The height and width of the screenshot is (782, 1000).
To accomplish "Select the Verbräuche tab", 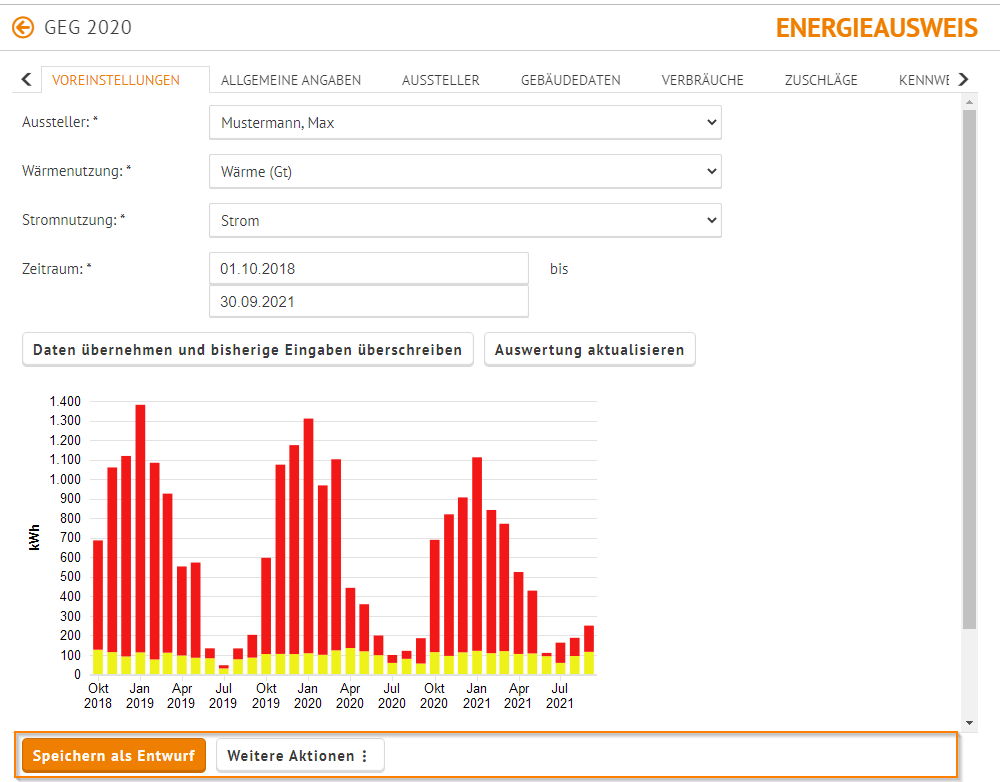I will (x=702, y=80).
